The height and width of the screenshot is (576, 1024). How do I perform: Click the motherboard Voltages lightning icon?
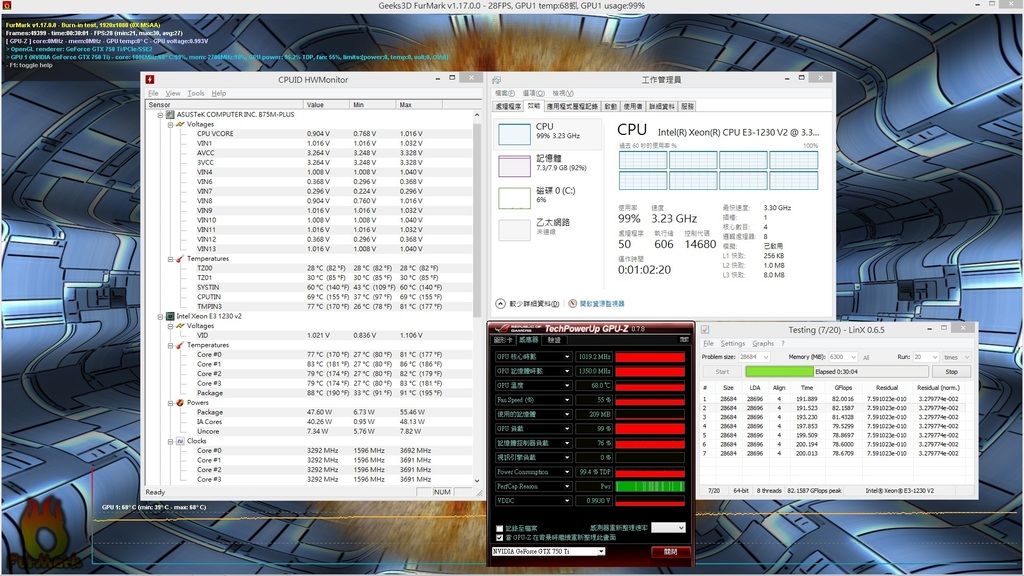(180, 124)
